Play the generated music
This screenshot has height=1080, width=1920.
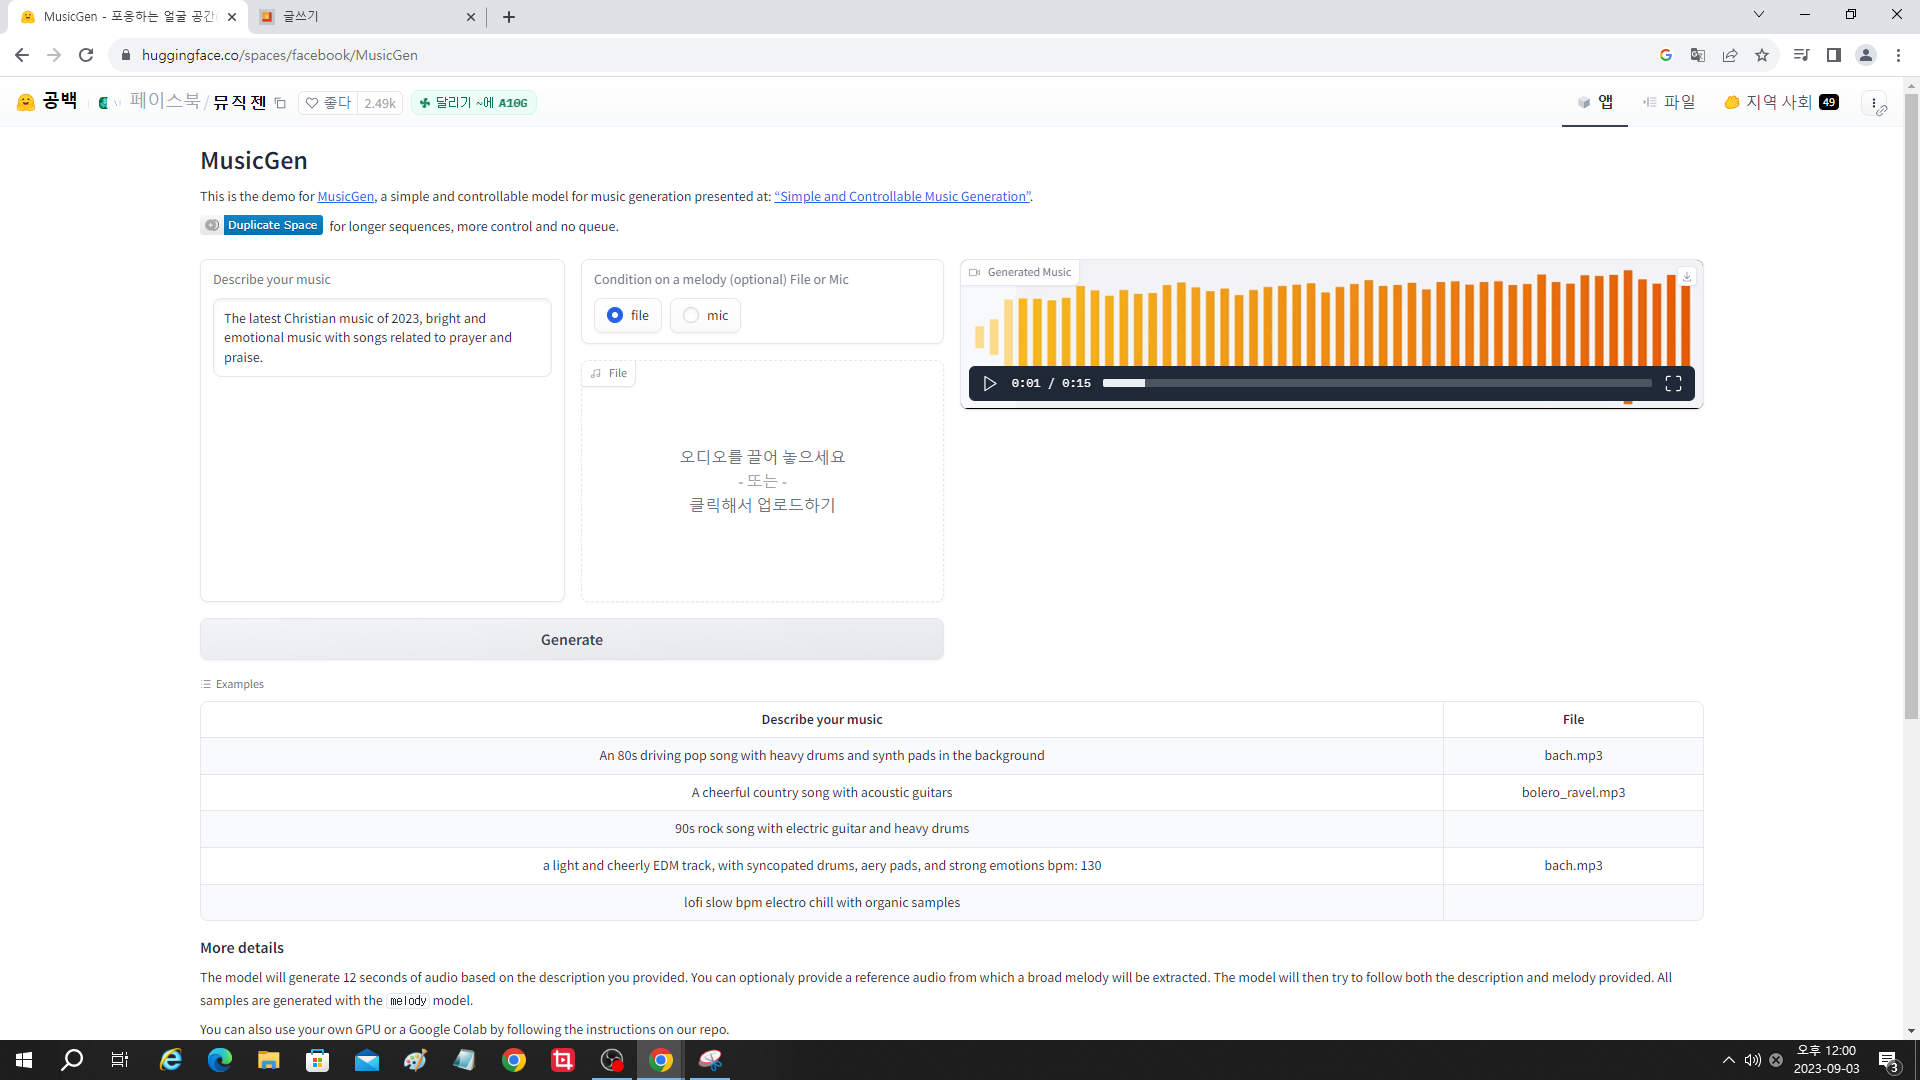(x=989, y=383)
